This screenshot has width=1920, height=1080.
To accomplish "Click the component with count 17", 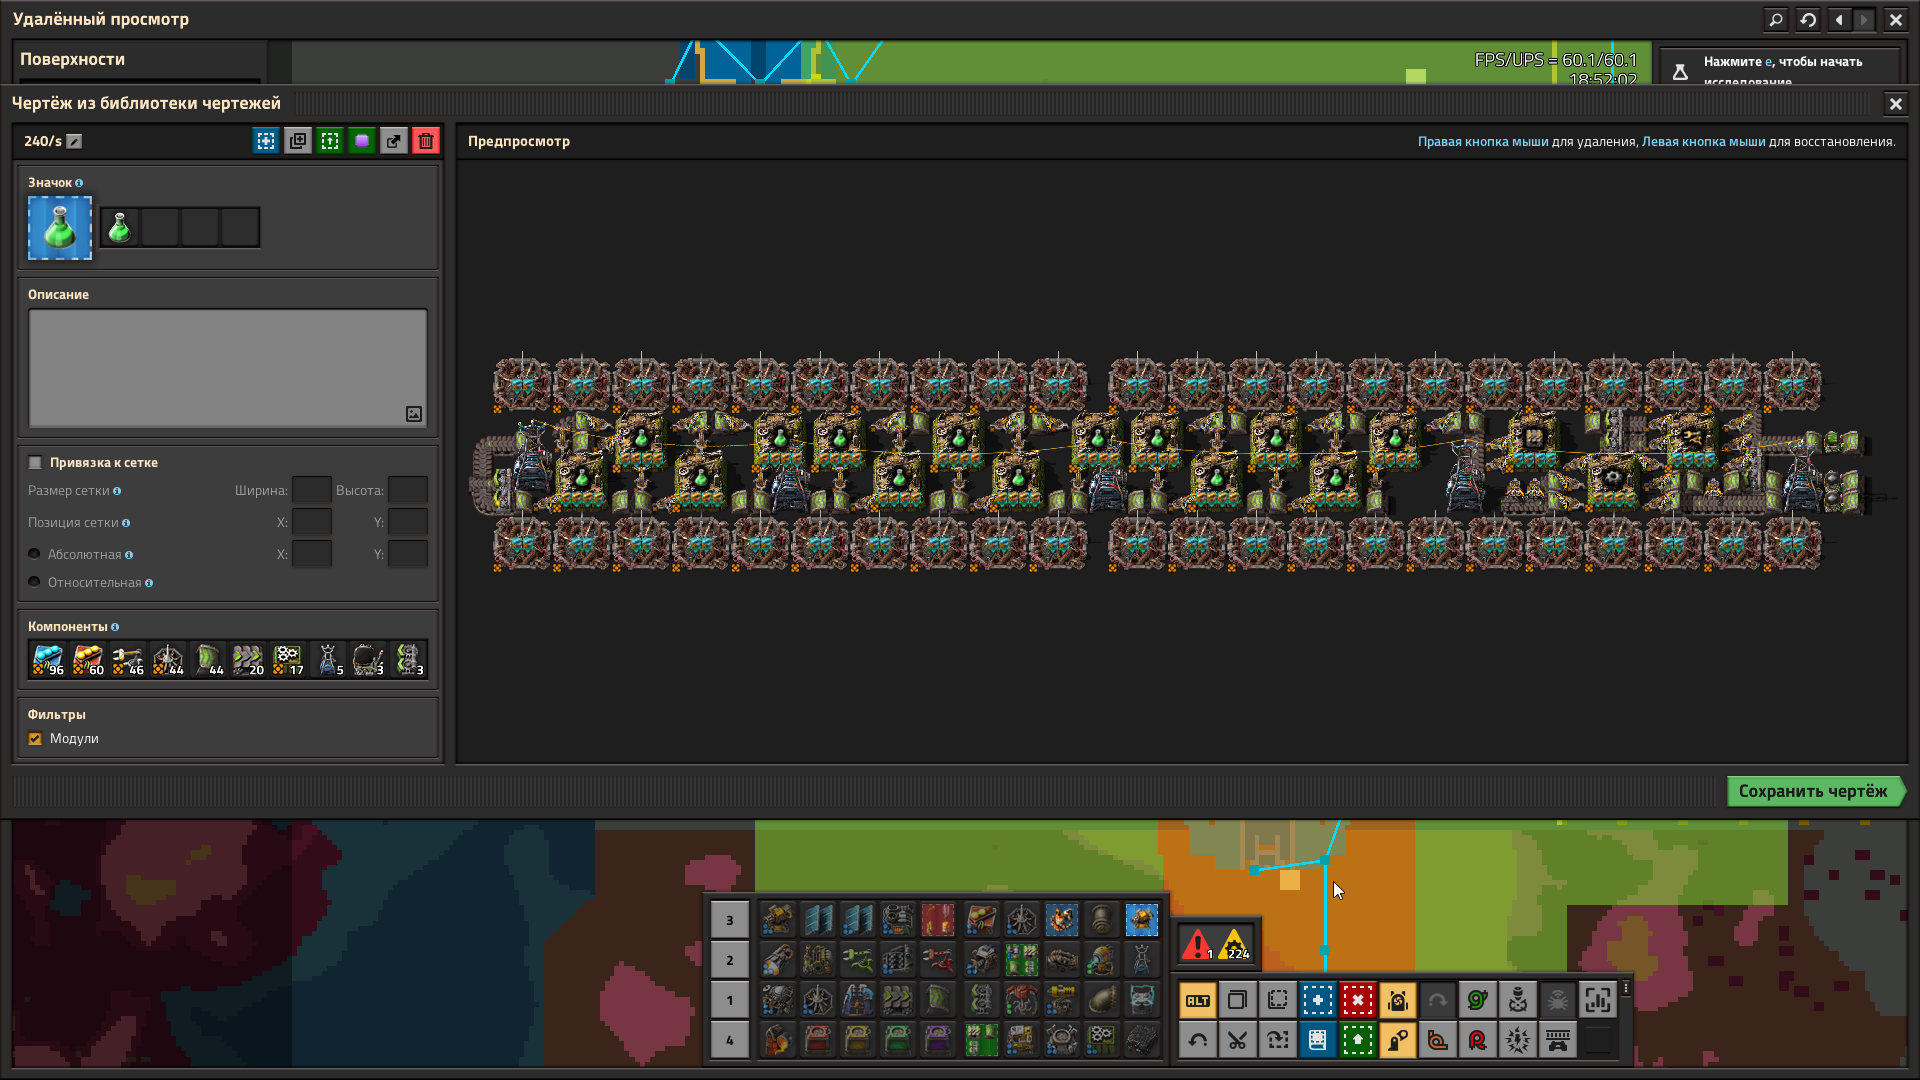I will pyautogui.click(x=288, y=660).
